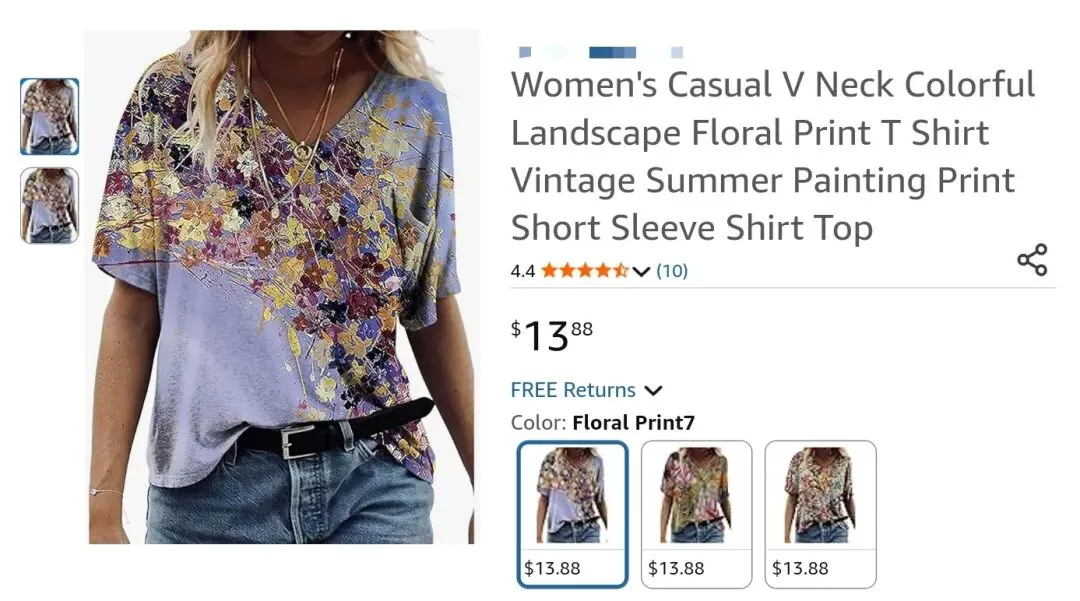Click the Color: Floral Print7 label
The width and height of the screenshot is (1080, 601).
tap(603, 422)
